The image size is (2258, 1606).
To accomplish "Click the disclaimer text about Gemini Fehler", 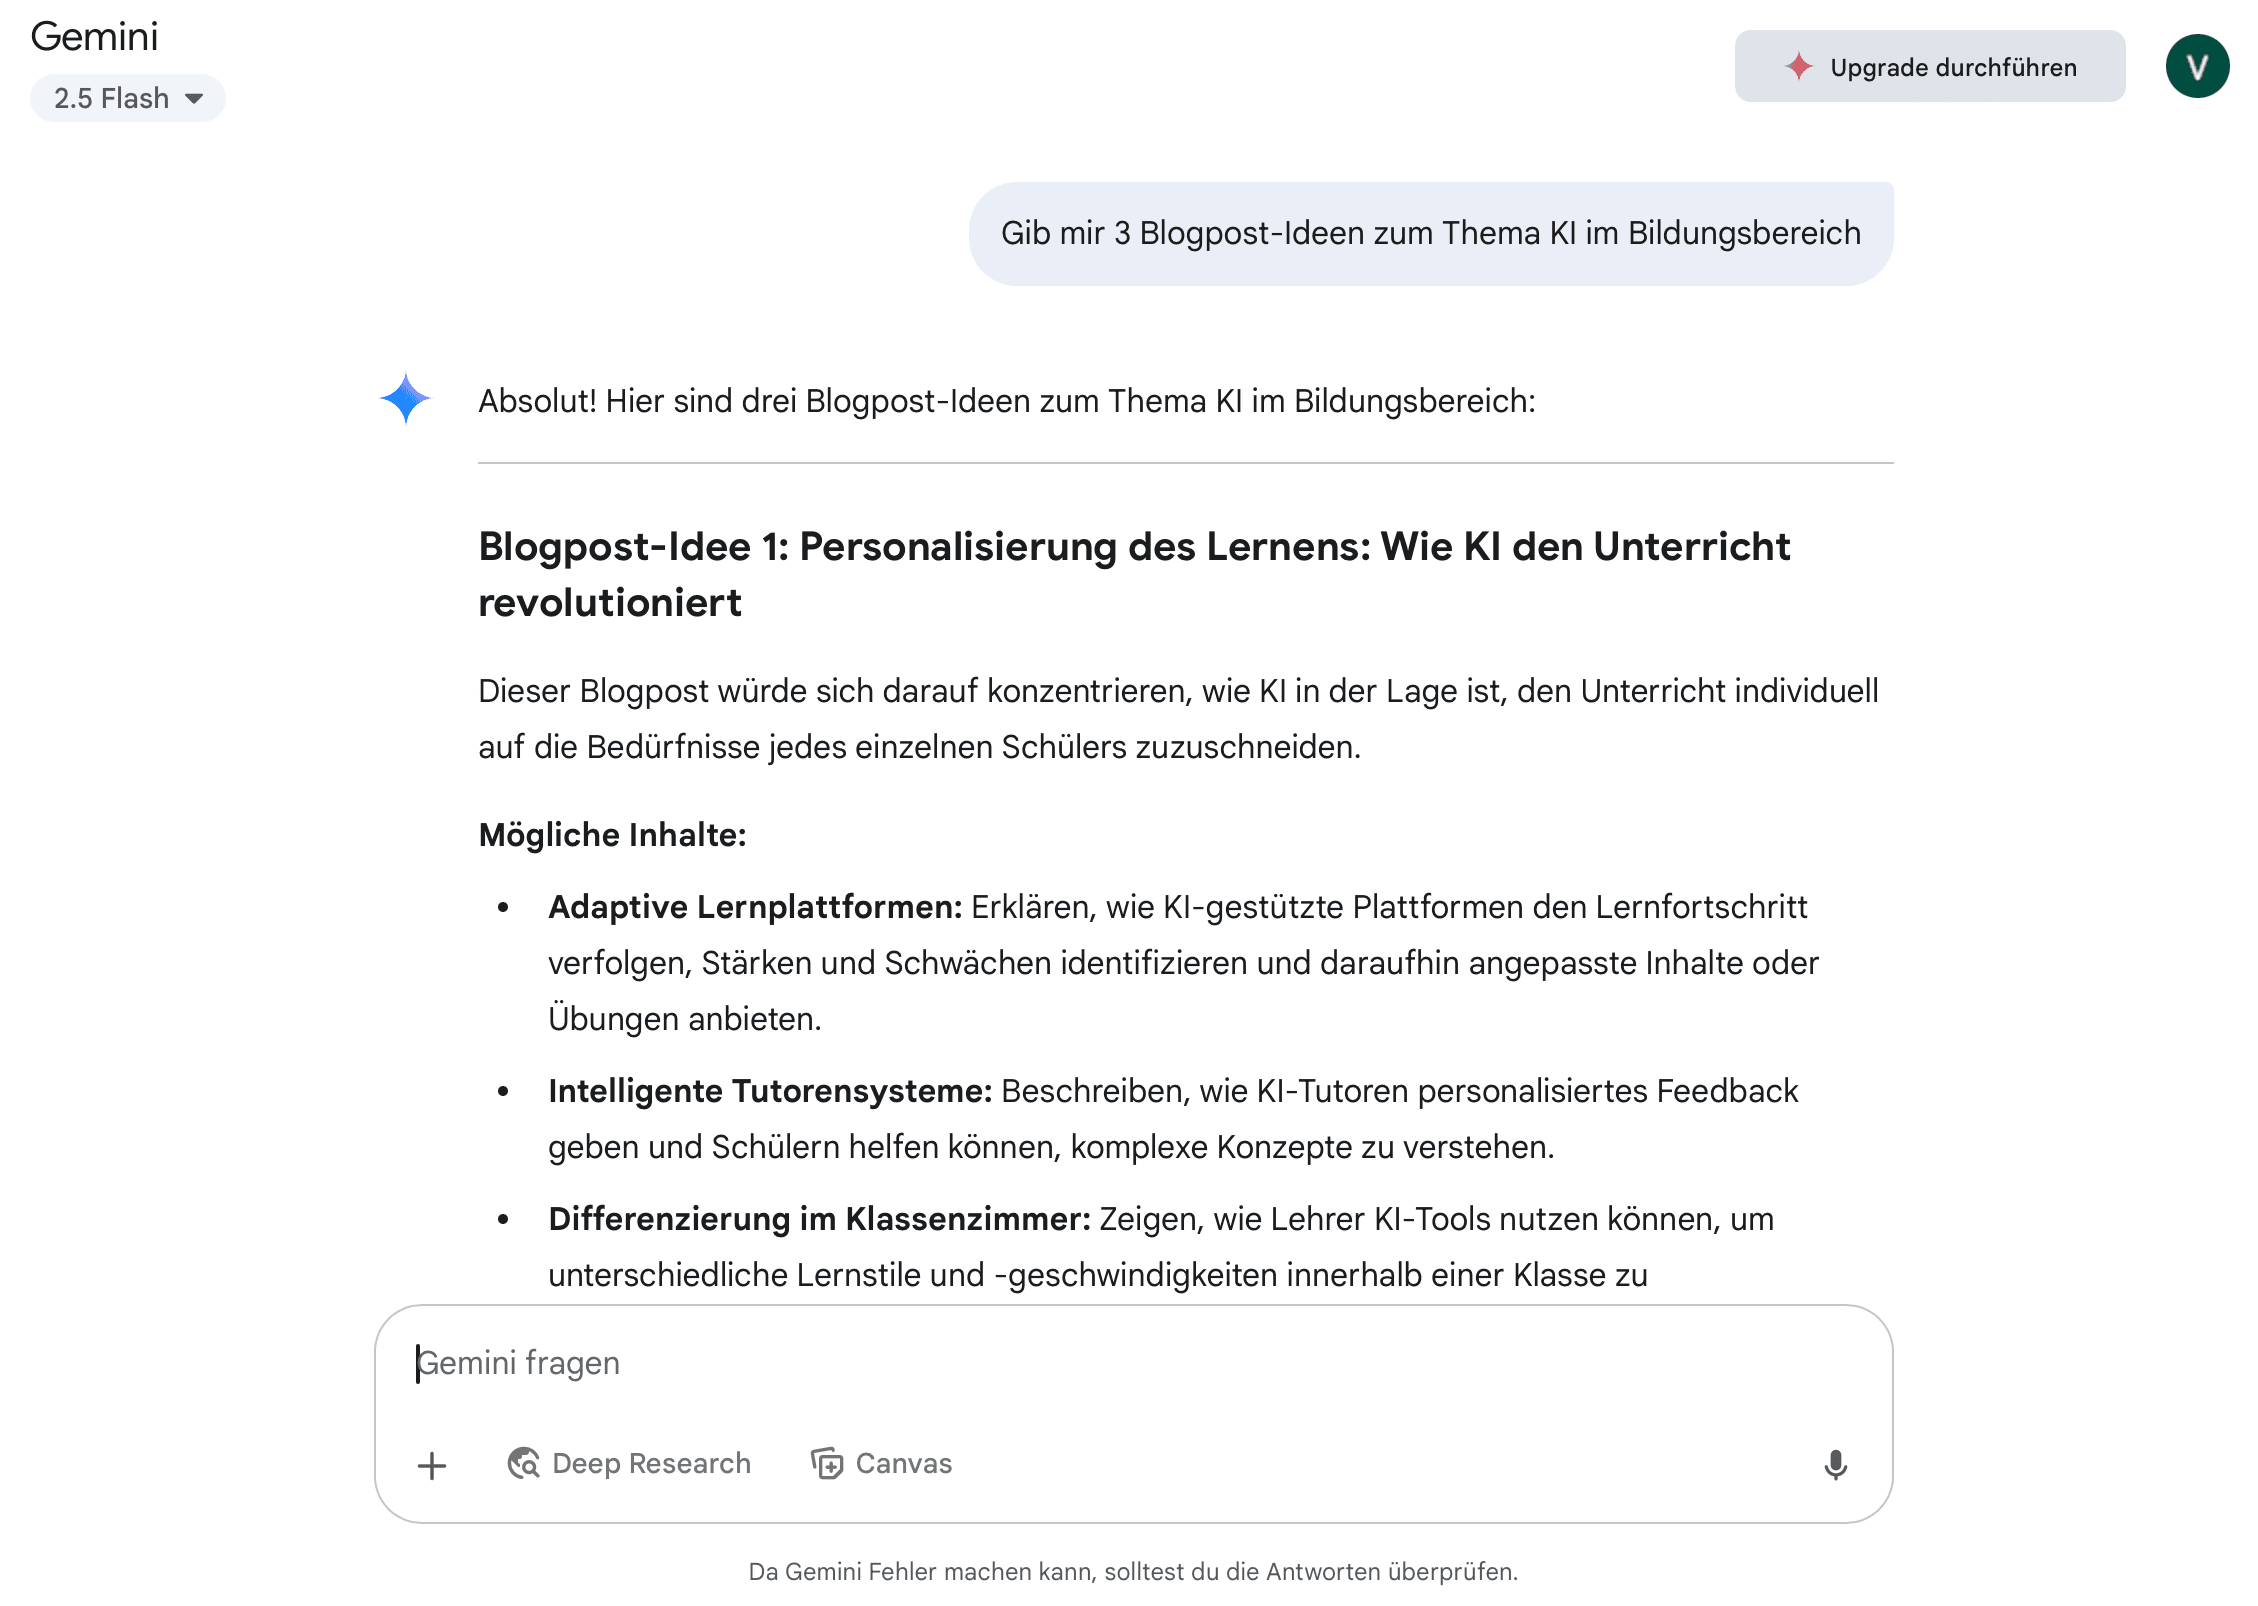I will [x=1133, y=1571].
